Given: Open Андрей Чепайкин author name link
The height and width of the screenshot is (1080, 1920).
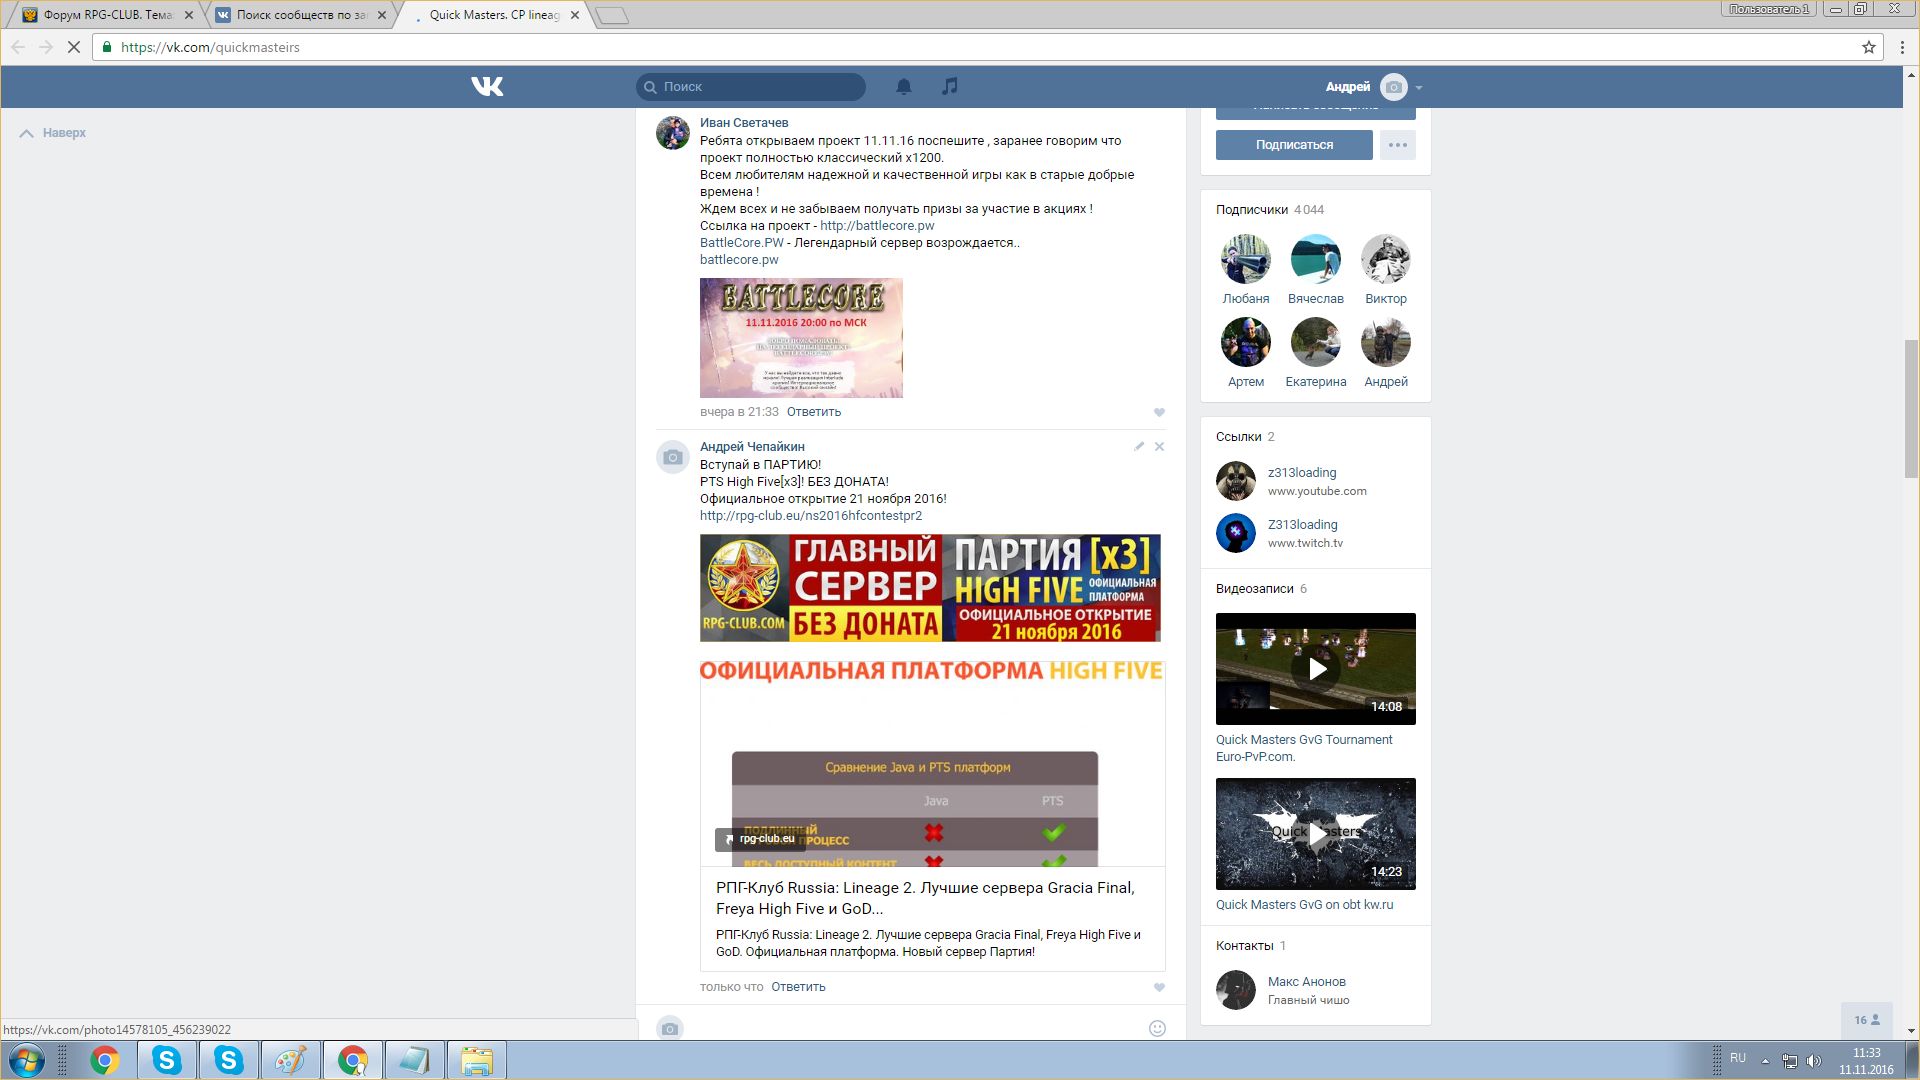Looking at the screenshot, I should point(752,447).
